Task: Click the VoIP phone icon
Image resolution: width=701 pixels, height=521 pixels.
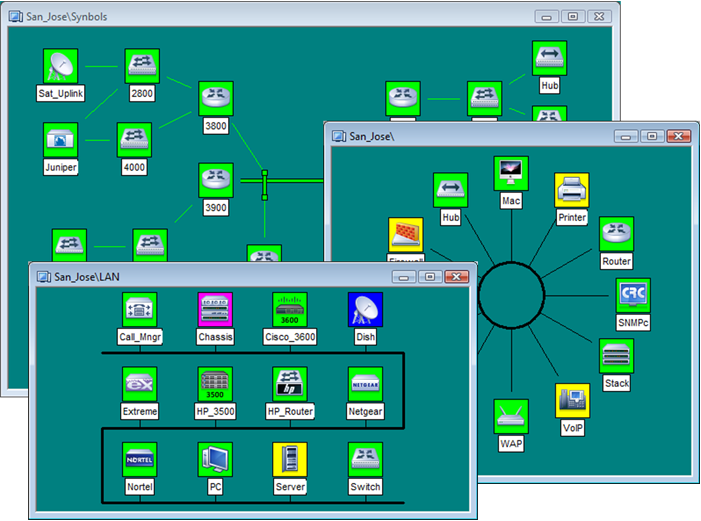Action: [573, 401]
